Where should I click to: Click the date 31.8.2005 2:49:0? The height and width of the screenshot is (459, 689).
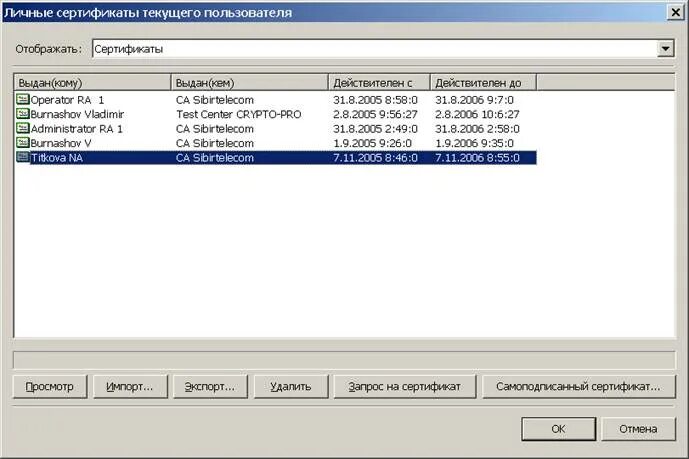click(375, 129)
